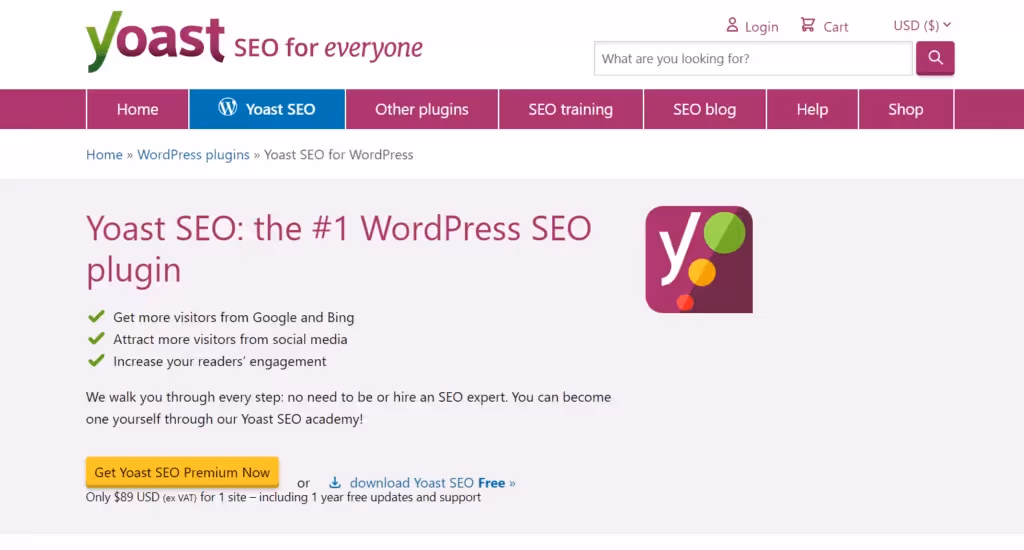Open the Cart link text
Screen dimensions: 1024x550
coord(835,27)
